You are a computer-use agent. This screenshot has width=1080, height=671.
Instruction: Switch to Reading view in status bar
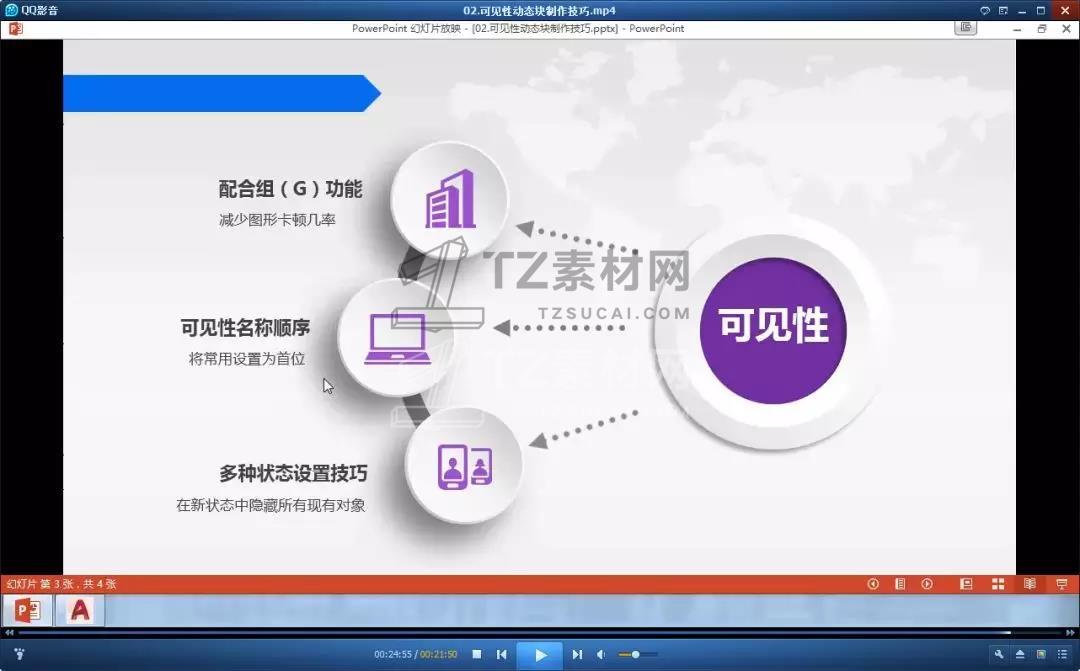point(1030,584)
